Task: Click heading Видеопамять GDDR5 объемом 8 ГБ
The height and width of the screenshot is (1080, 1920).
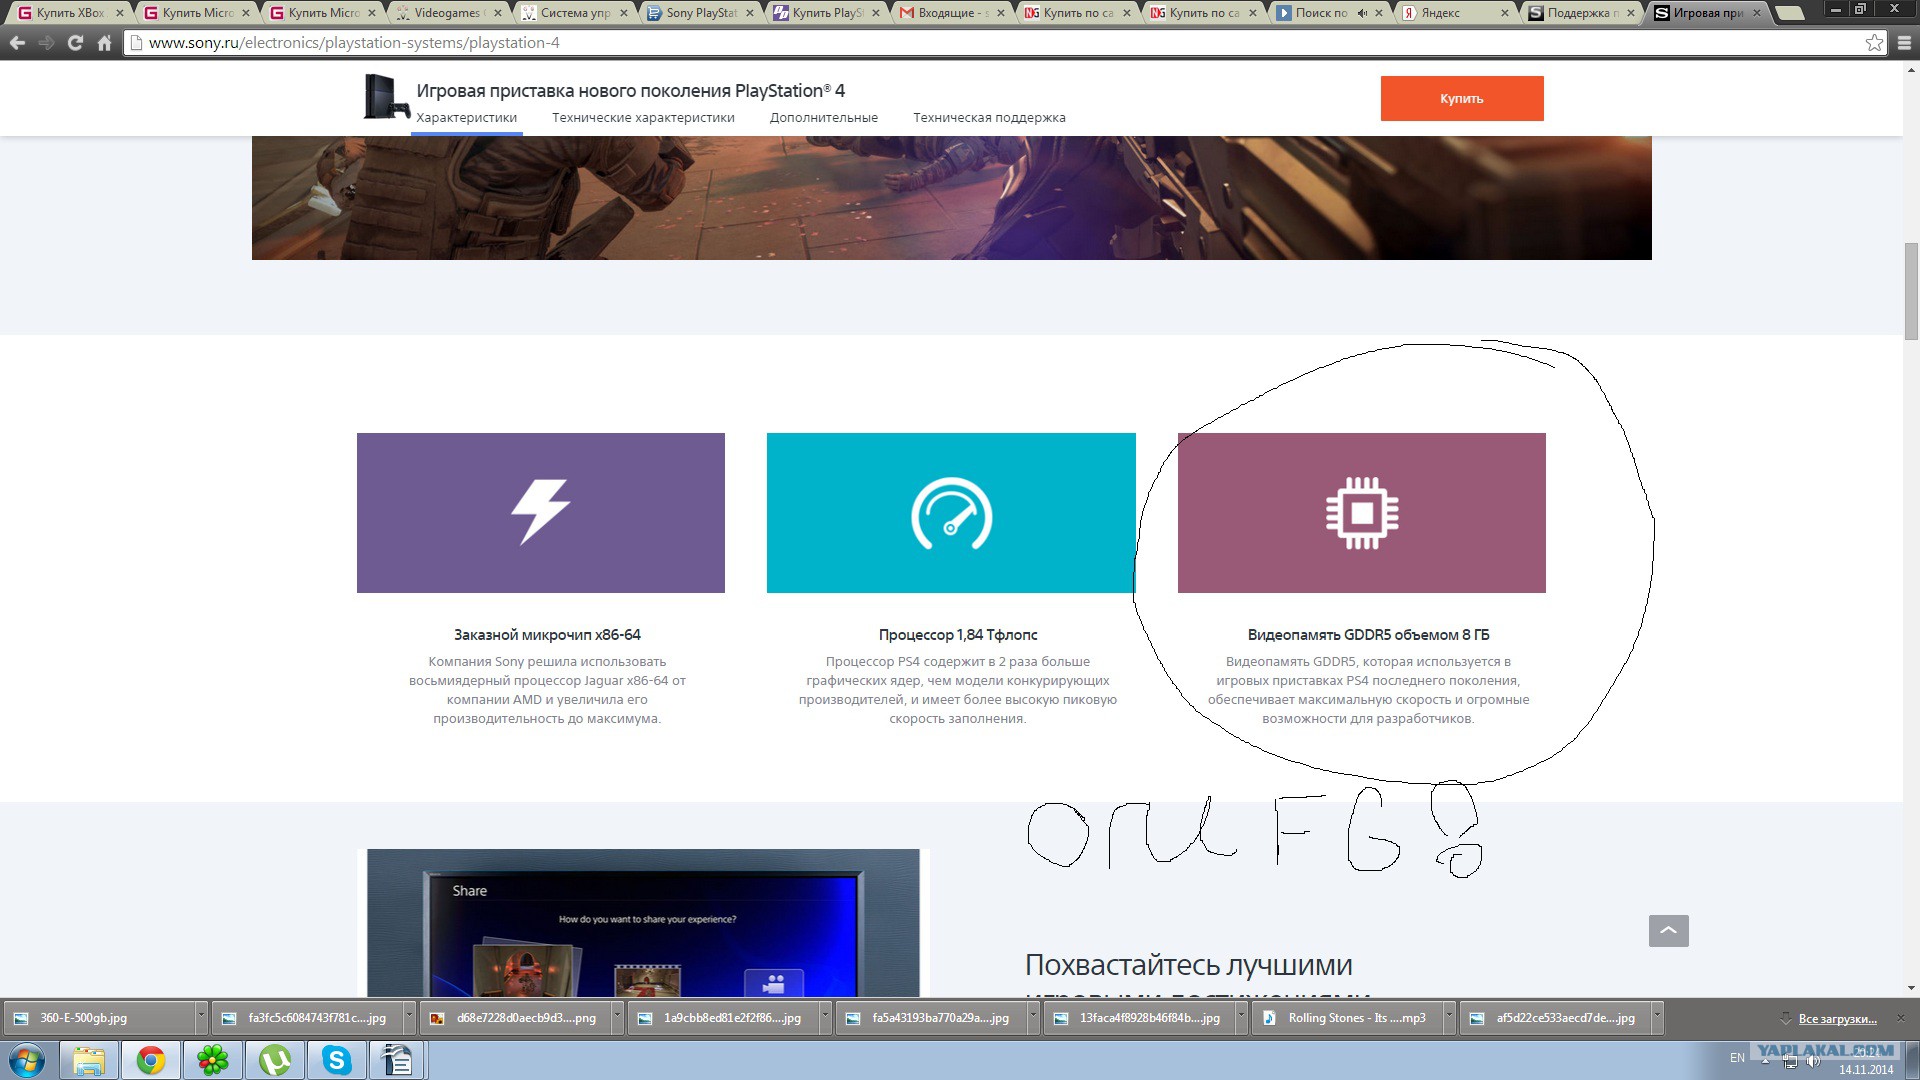Action: coord(1368,635)
